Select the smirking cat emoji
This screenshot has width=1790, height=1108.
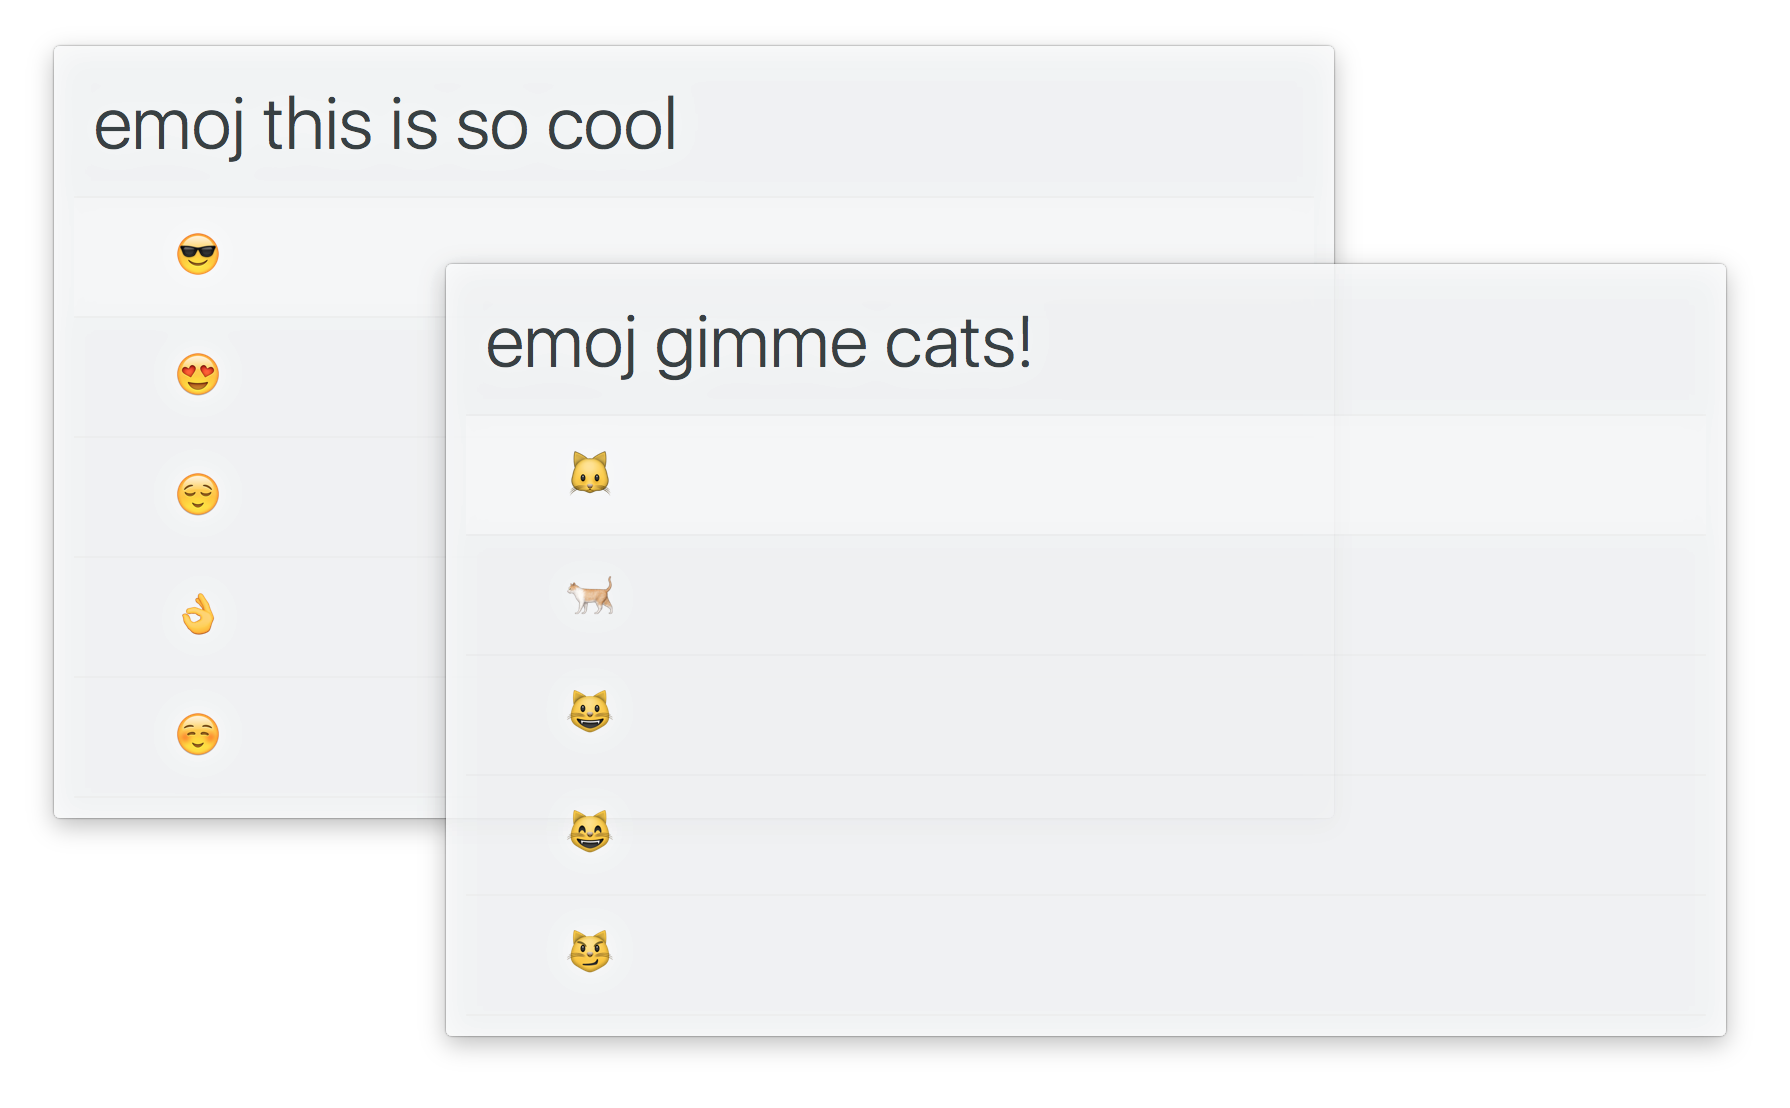coord(590,951)
